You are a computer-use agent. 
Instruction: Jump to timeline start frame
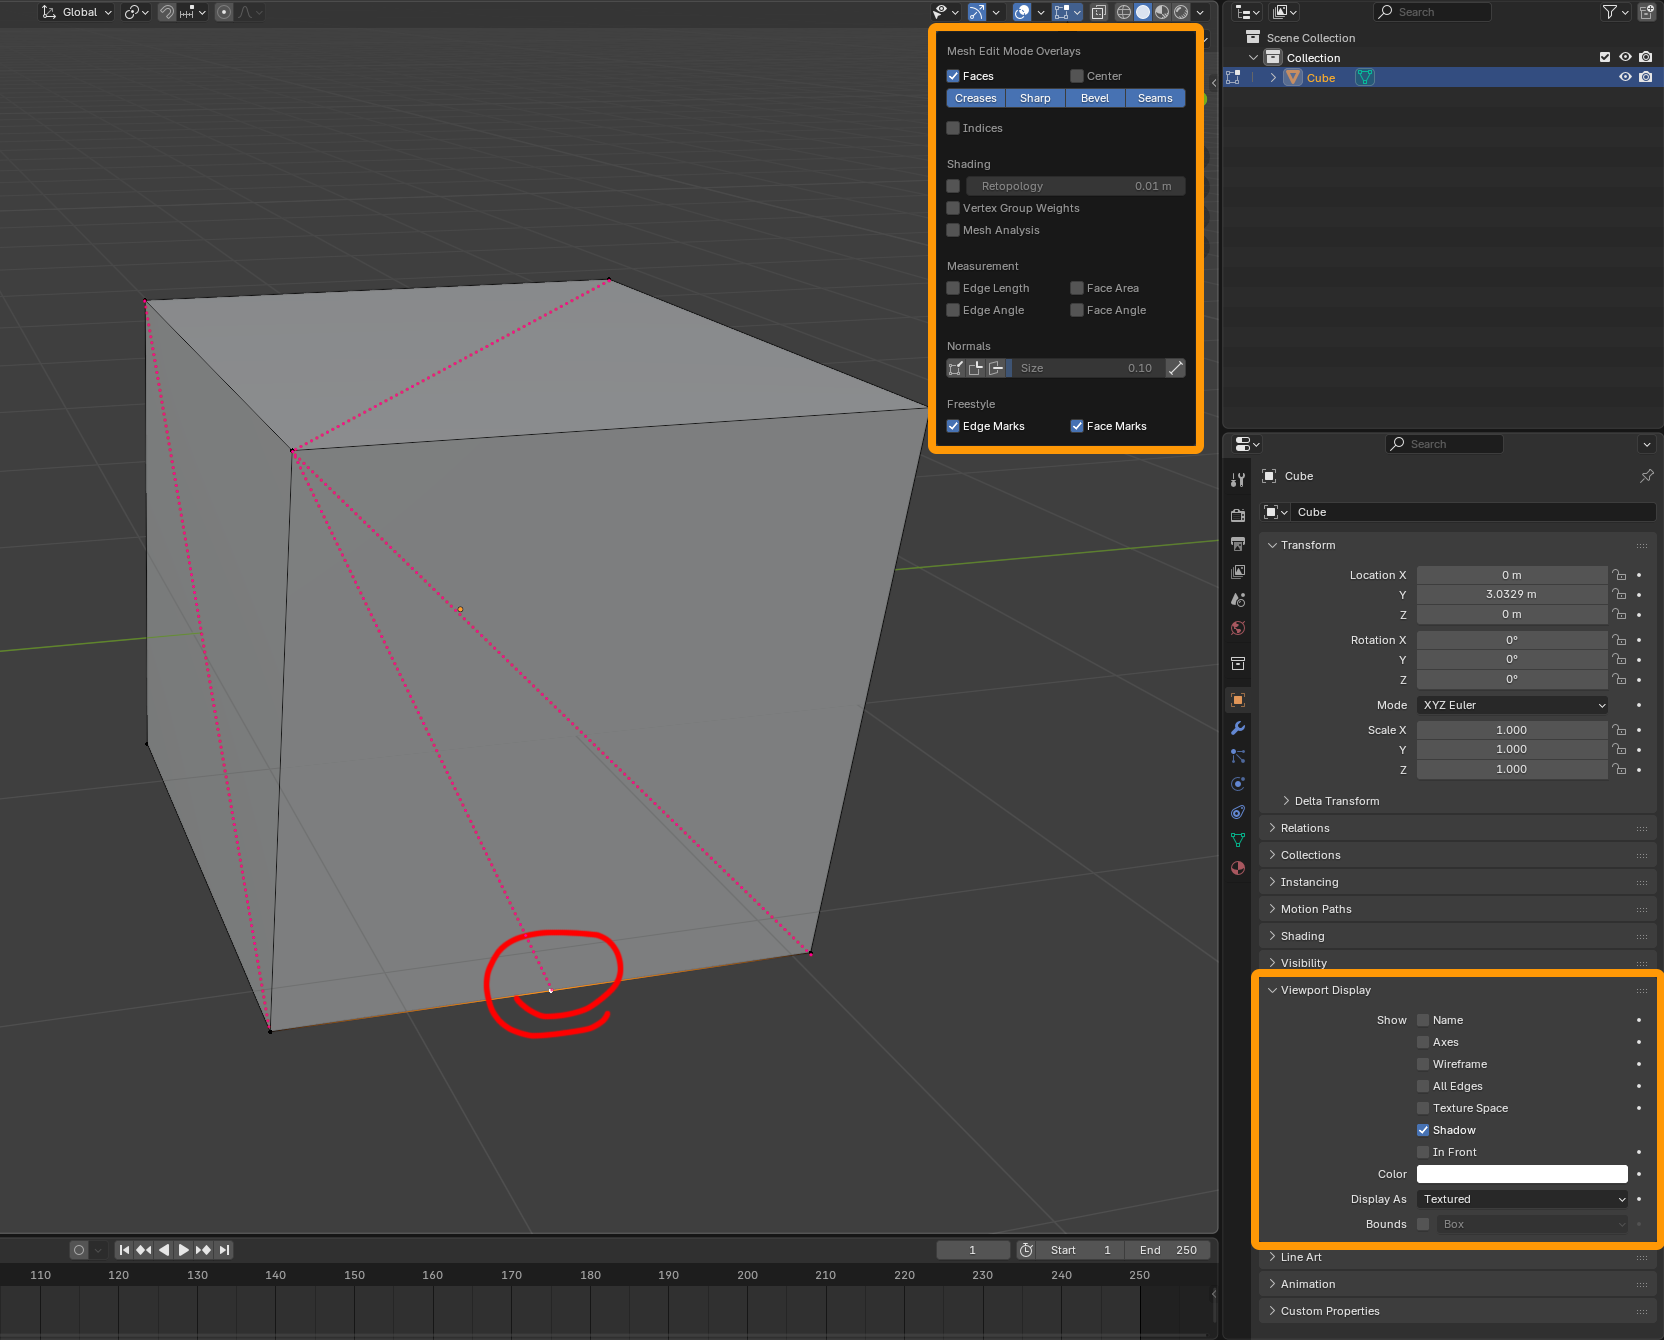[124, 1250]
